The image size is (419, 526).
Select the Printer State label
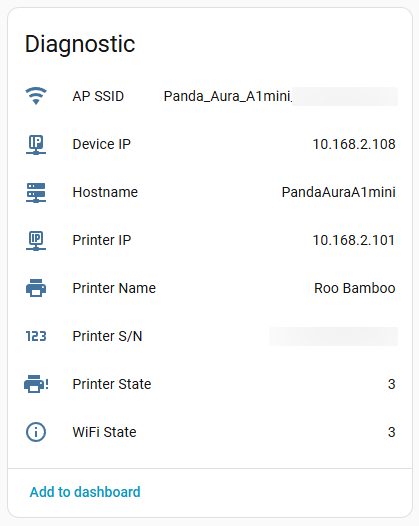pyautogui.click(x=112, y=384)
